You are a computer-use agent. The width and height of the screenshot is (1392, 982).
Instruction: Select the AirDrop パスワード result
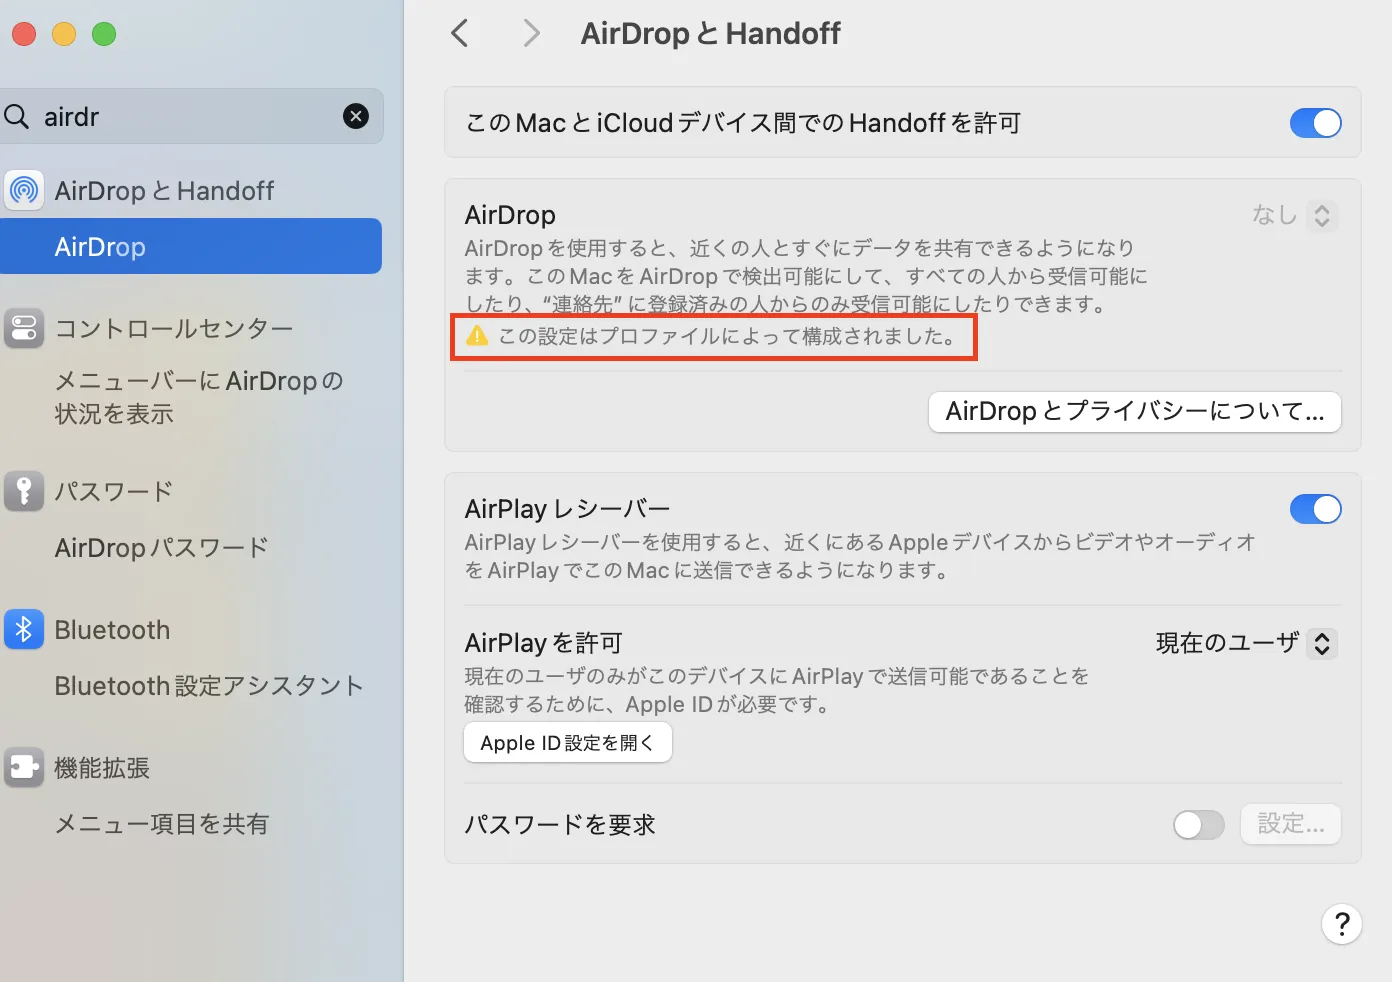point(162,548)
